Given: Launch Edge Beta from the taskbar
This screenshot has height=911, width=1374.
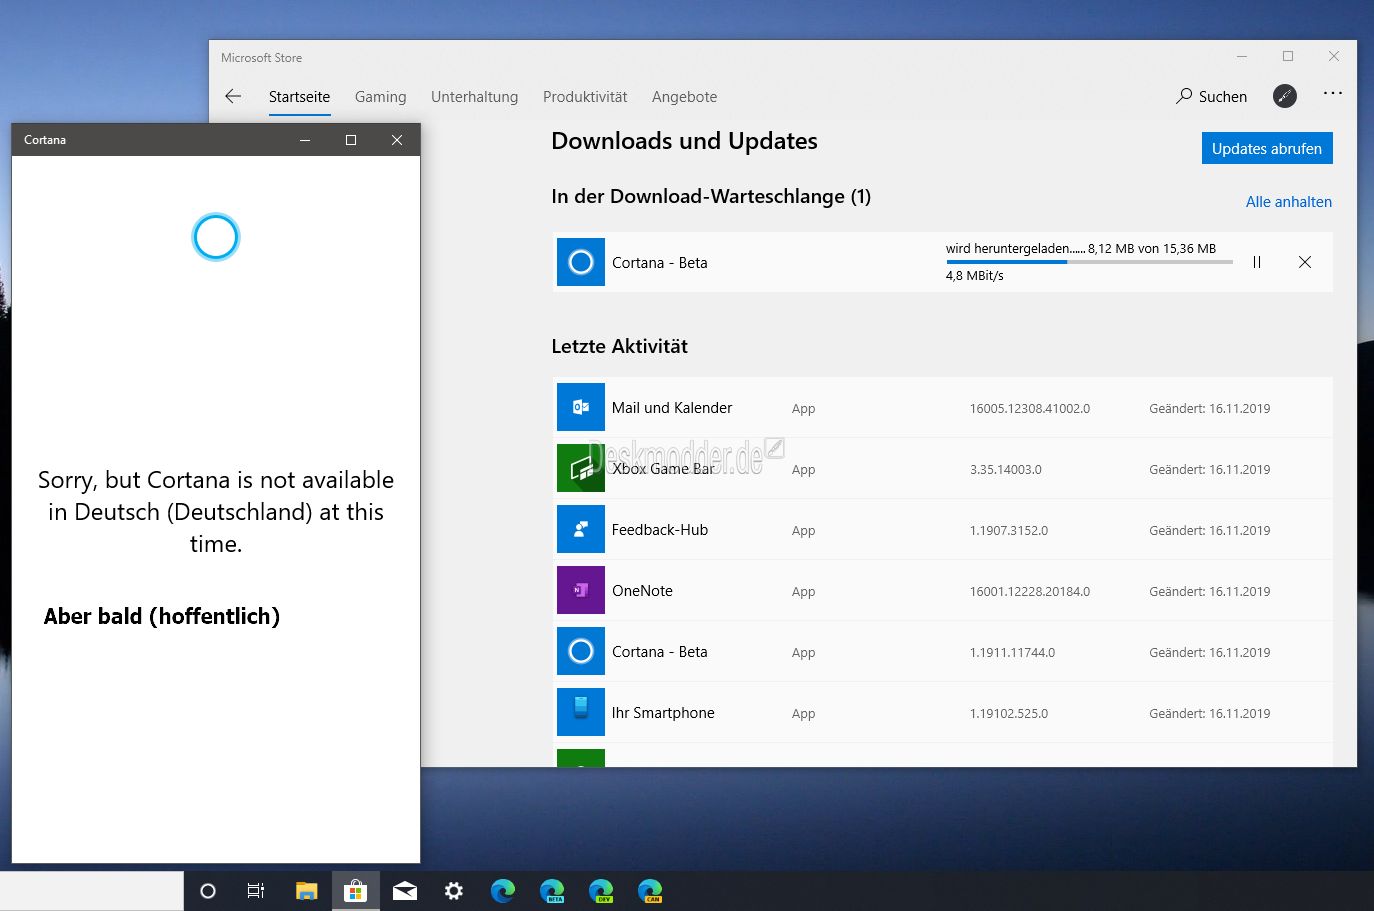Looking at the screenshot, I should 552,891.
